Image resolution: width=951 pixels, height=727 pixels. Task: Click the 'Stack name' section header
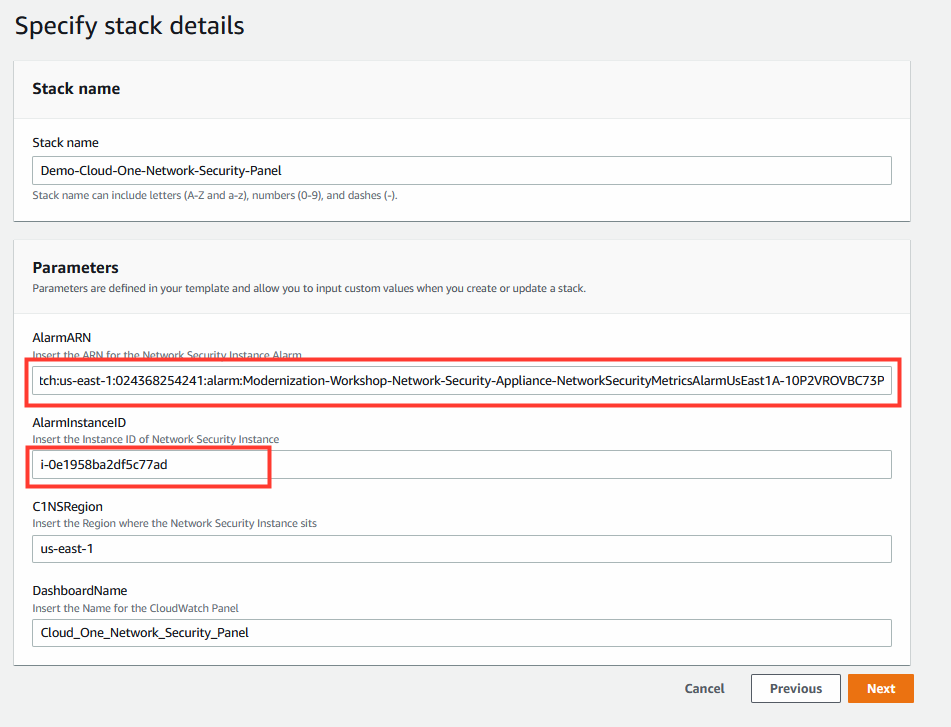point(76,89)
